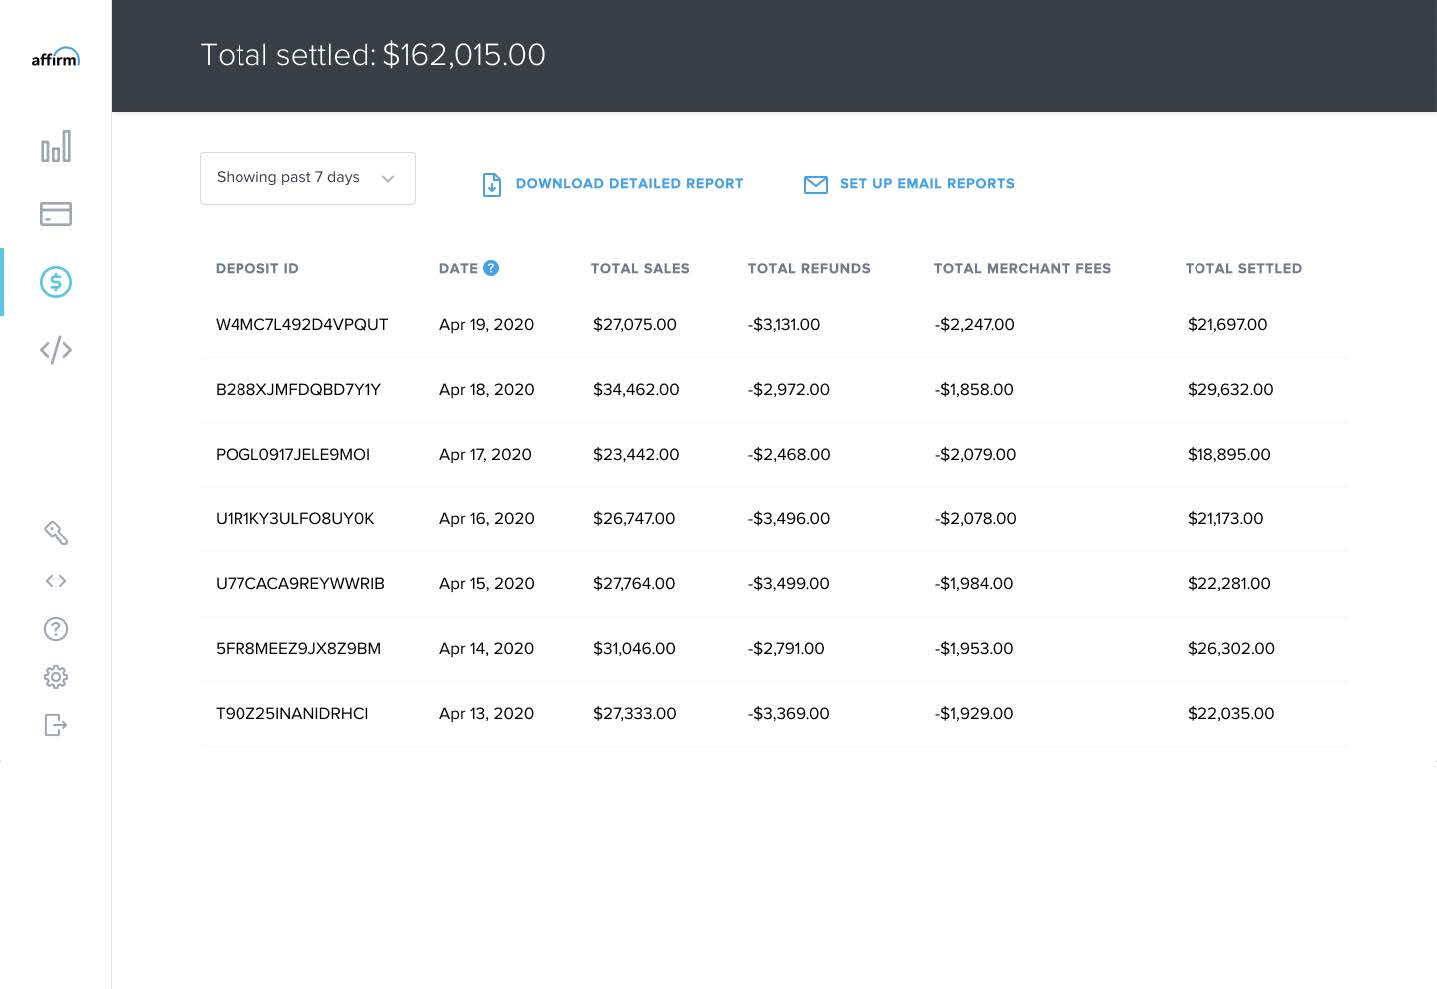Click settled amount $26,302.00
Screen dimensions: 1437x989
point(1231,649)
